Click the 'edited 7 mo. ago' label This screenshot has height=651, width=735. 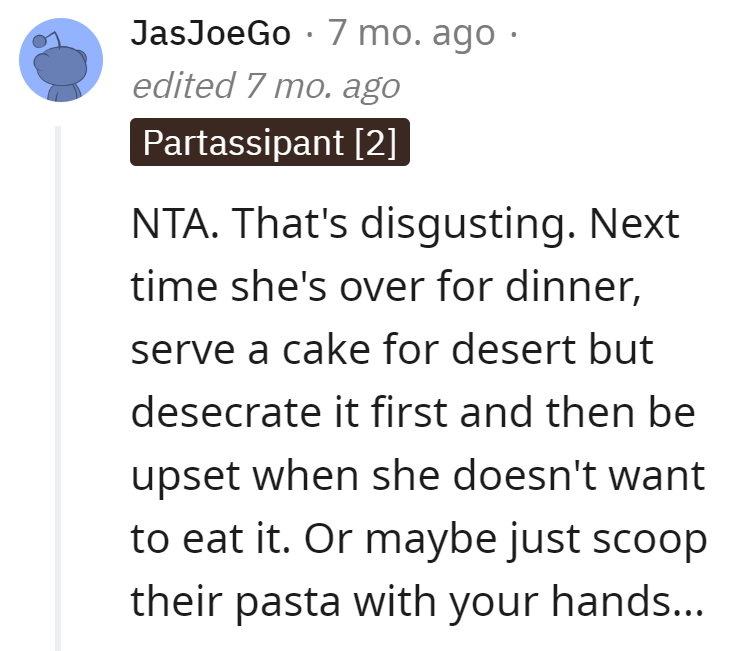266,86
